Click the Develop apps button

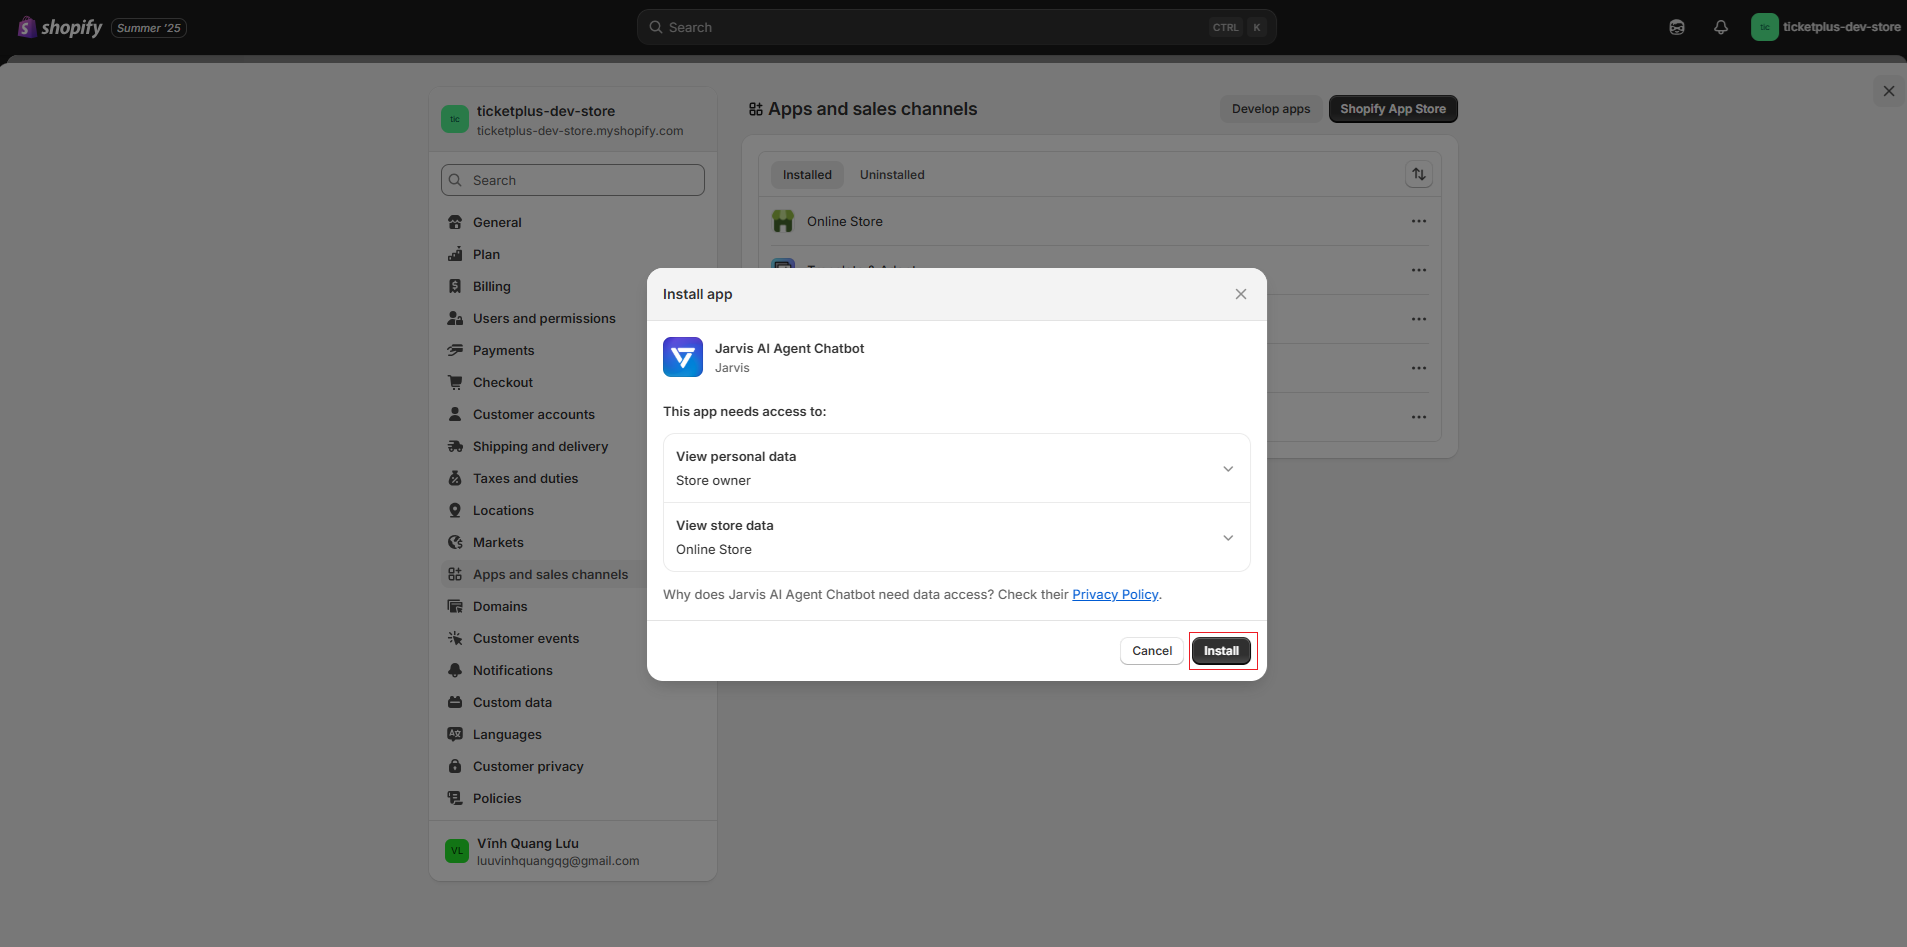(x=1271, y=109)
